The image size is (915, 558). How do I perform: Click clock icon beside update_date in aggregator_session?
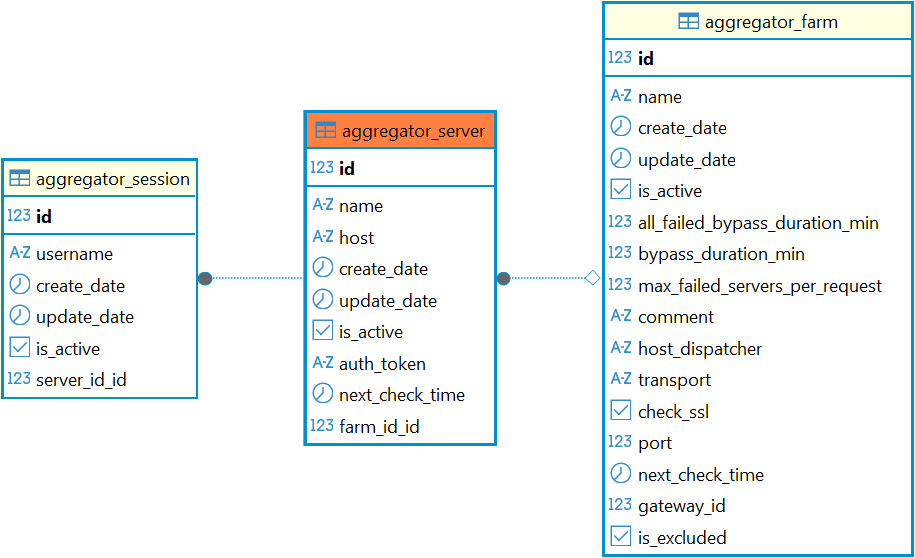[x=20, y=316]
